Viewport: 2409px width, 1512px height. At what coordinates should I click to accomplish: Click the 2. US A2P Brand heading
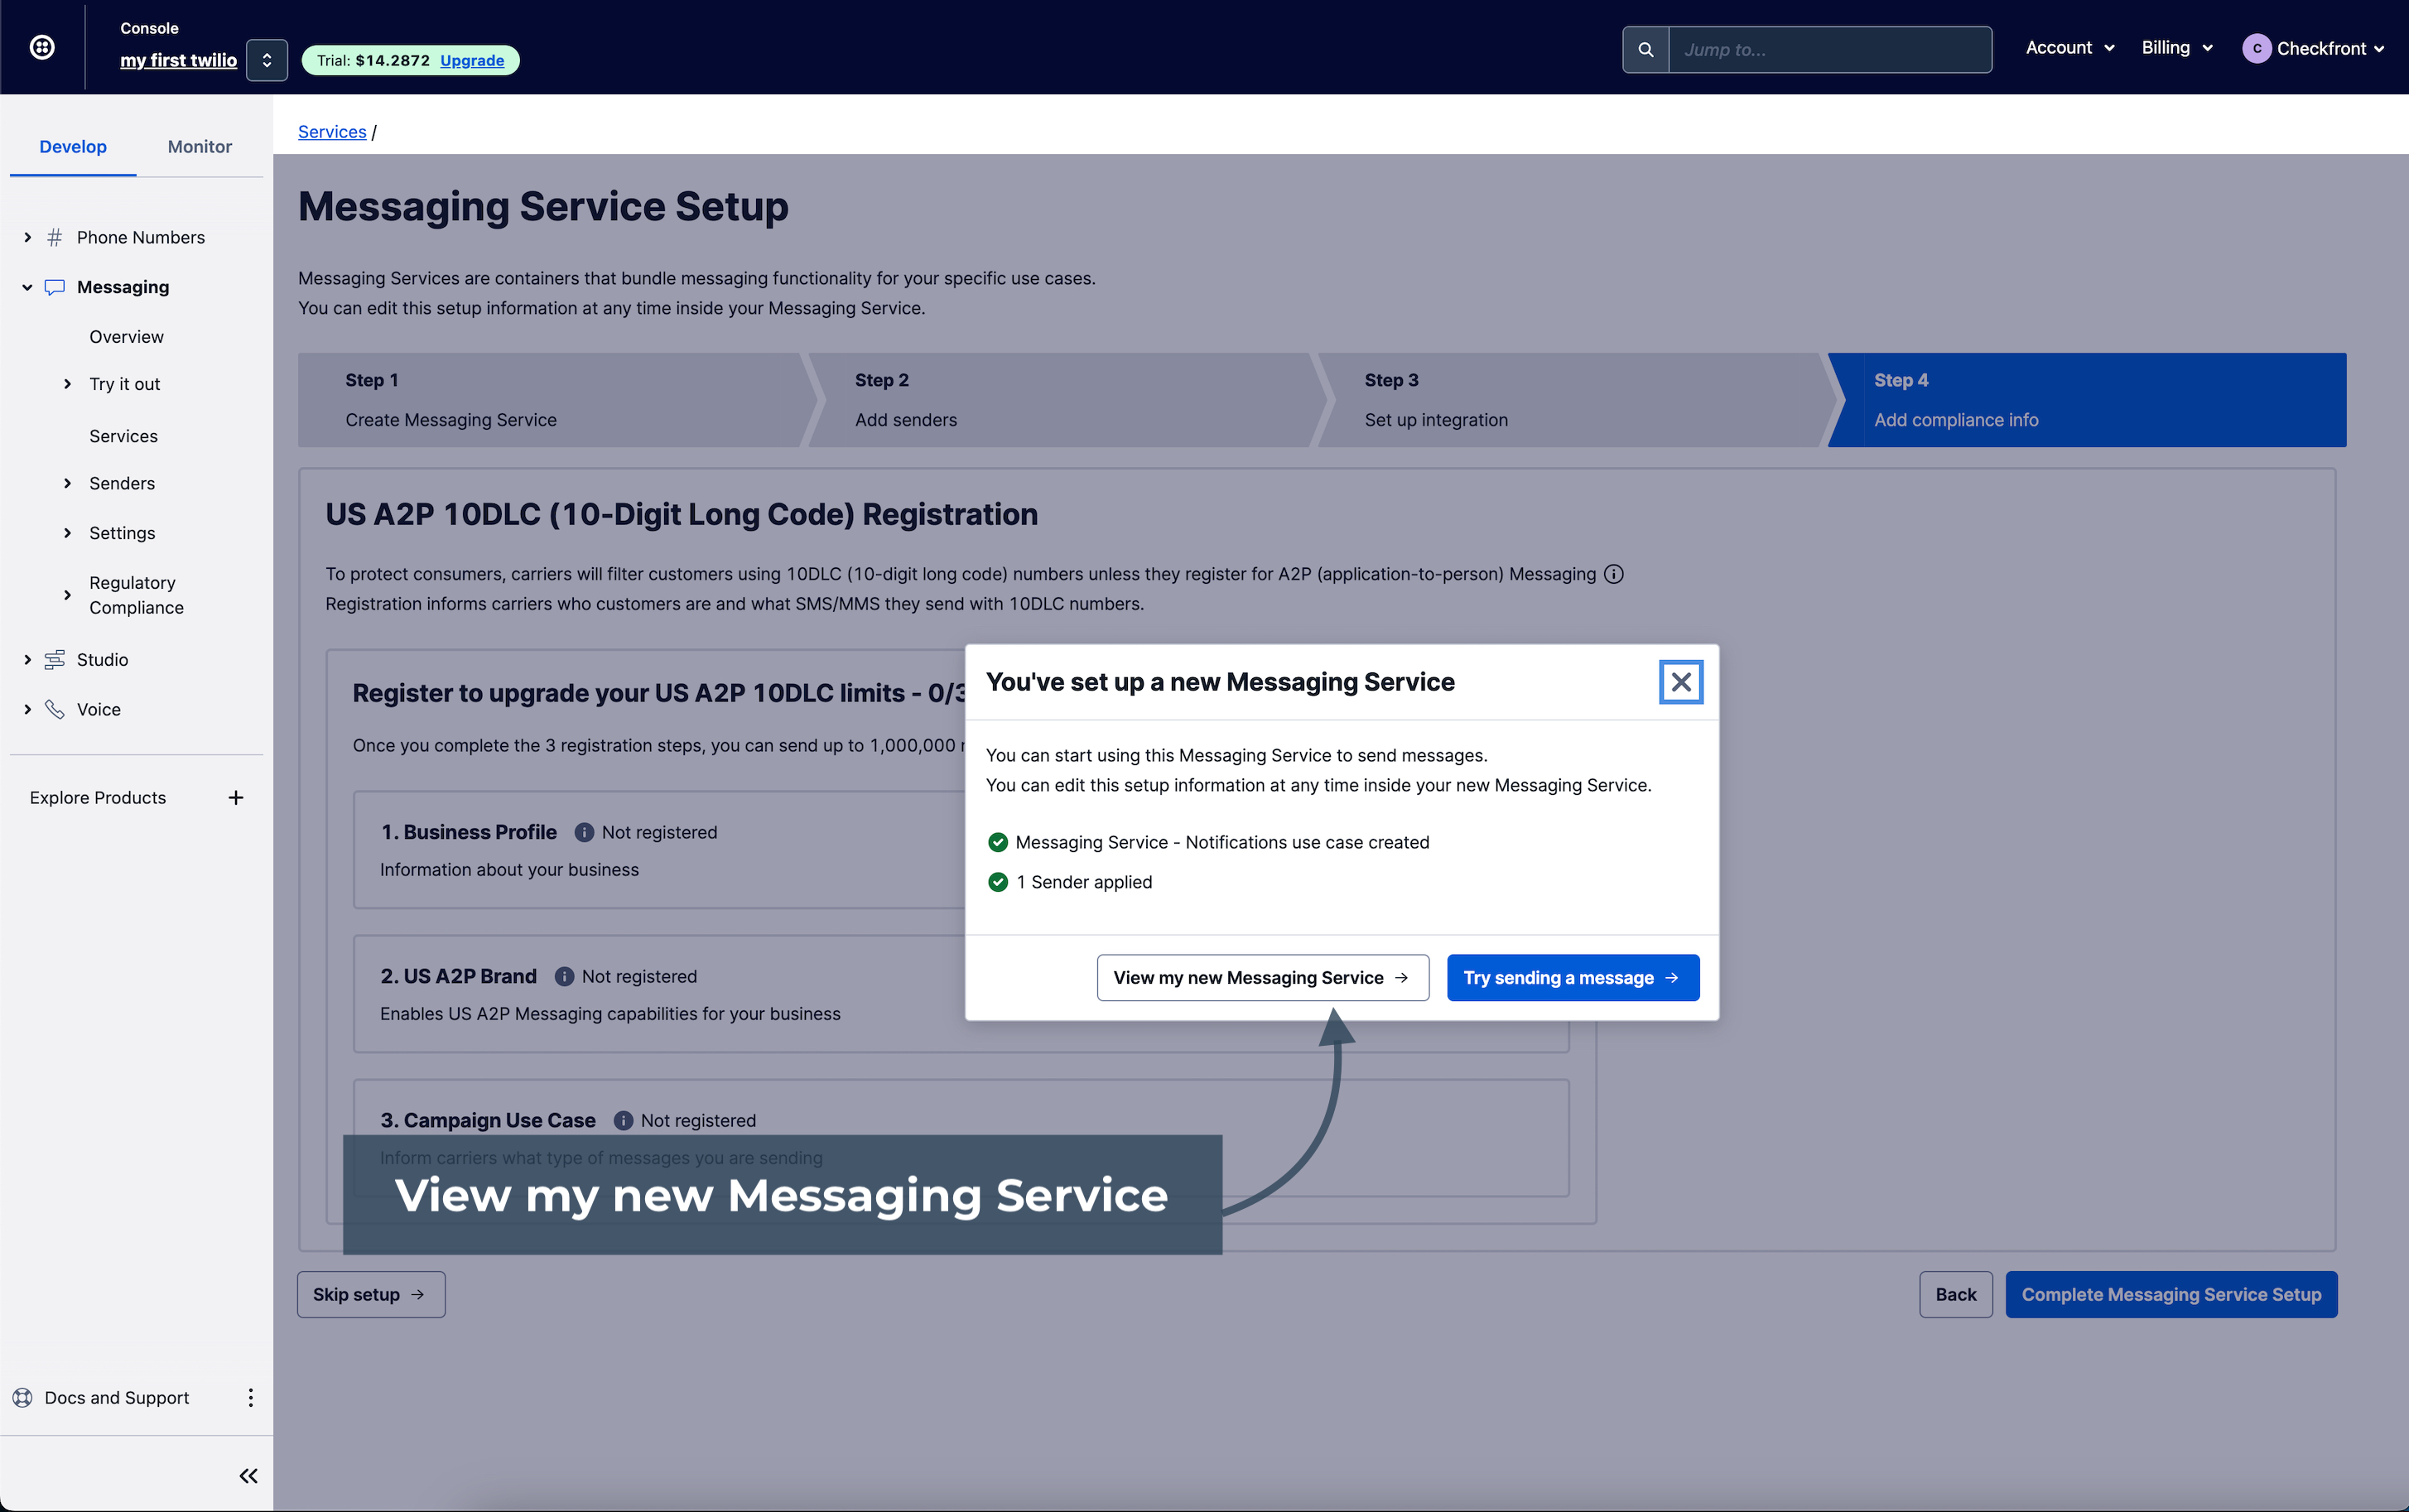(458, 976)
